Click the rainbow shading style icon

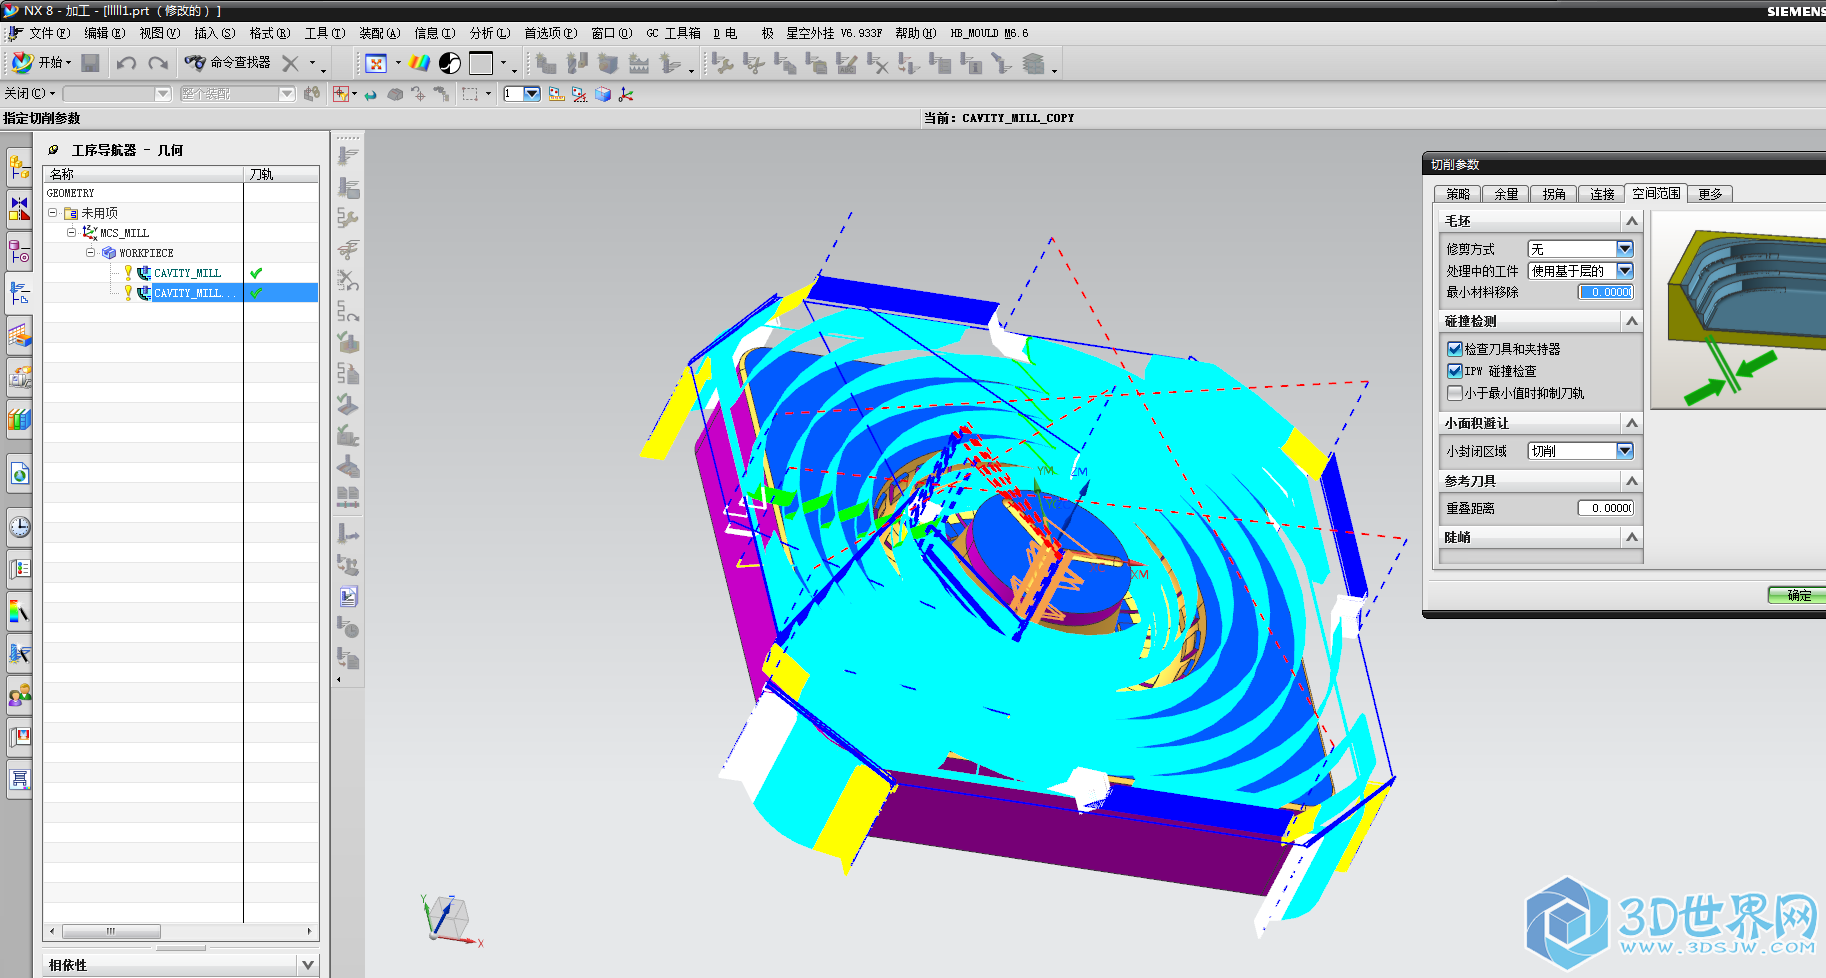tap(419, 63)
